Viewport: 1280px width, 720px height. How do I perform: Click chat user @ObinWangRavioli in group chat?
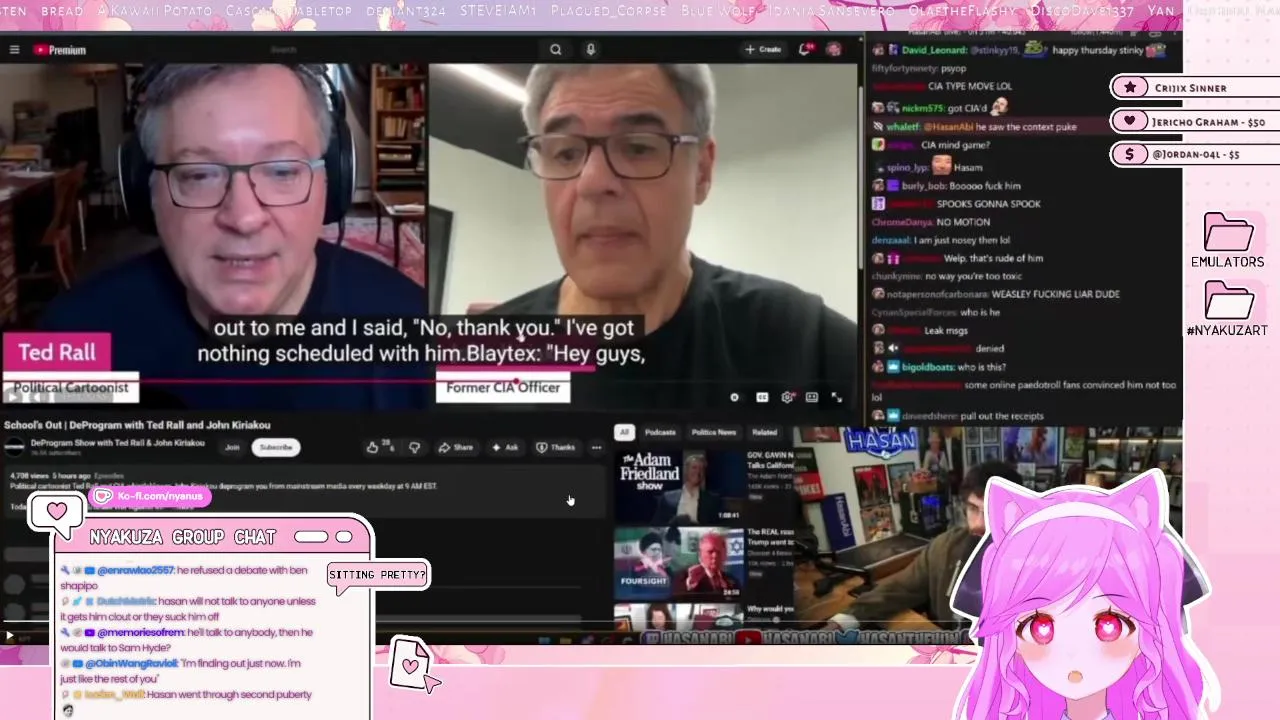click(x=131, y=663)
